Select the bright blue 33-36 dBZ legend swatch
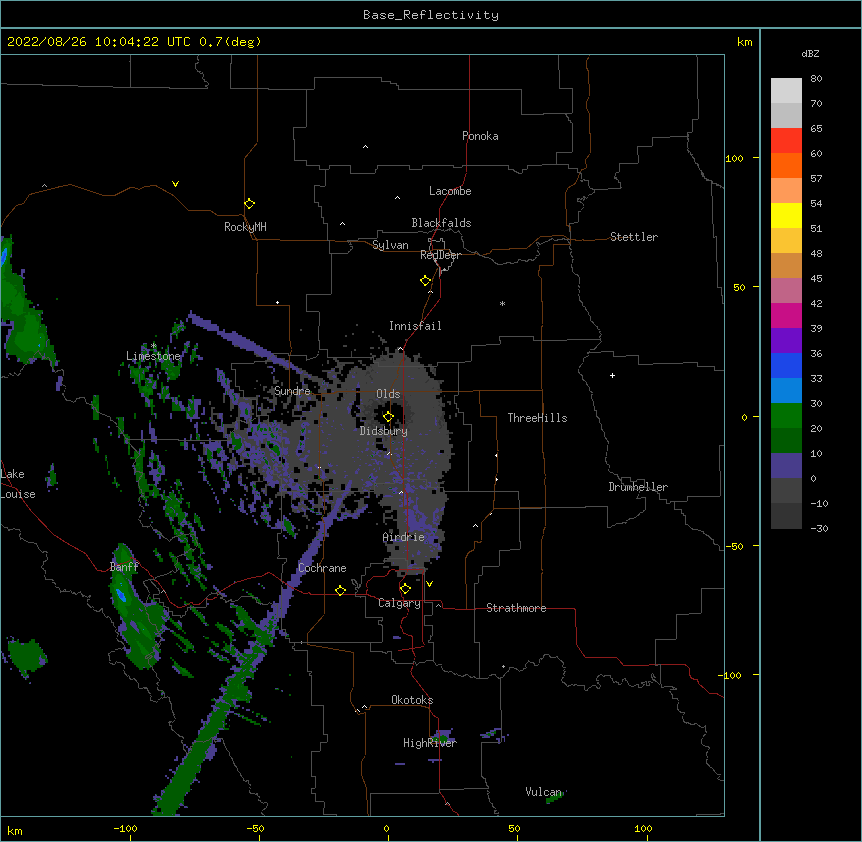Viewport: 862px width, 842px height. click(x=786, y=365)
